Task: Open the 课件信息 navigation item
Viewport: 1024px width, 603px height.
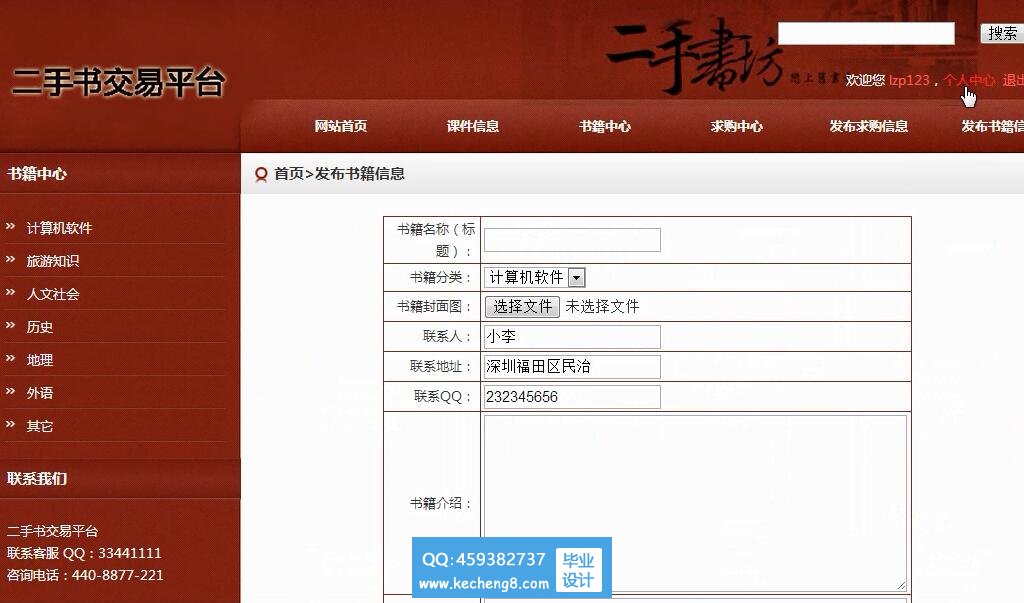Action: 473,126
